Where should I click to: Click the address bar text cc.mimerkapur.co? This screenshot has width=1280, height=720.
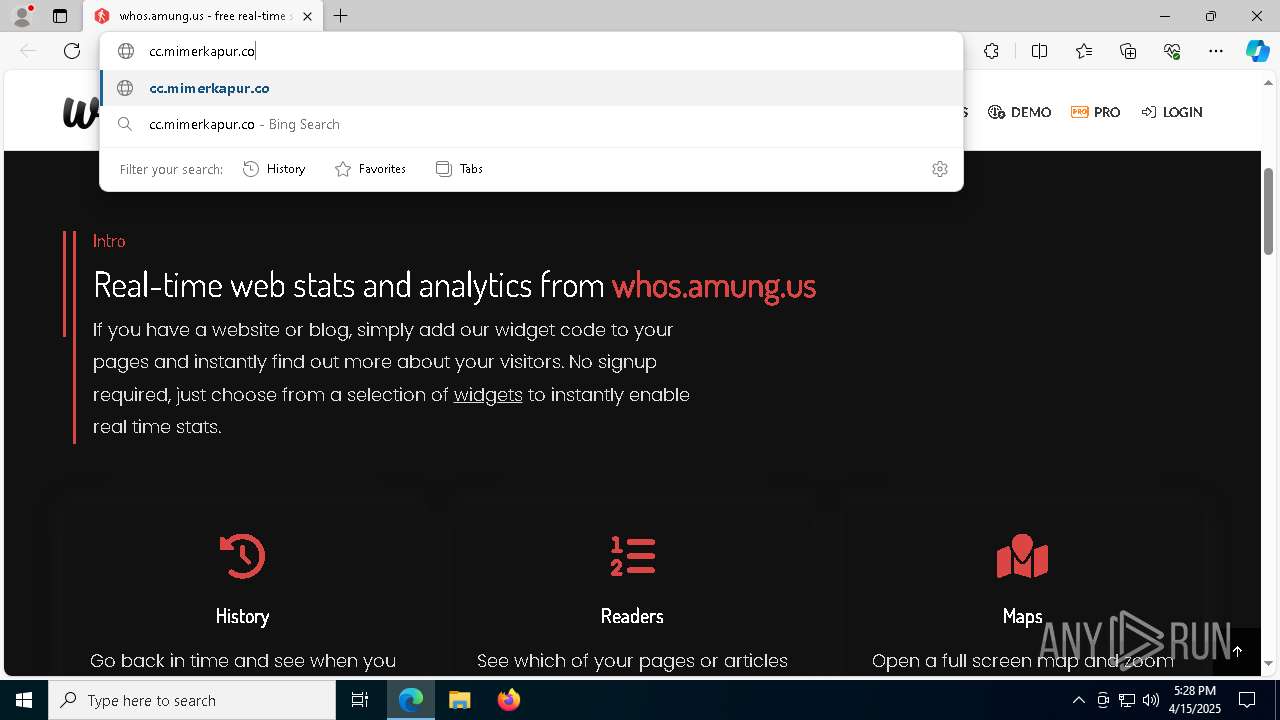202,51
